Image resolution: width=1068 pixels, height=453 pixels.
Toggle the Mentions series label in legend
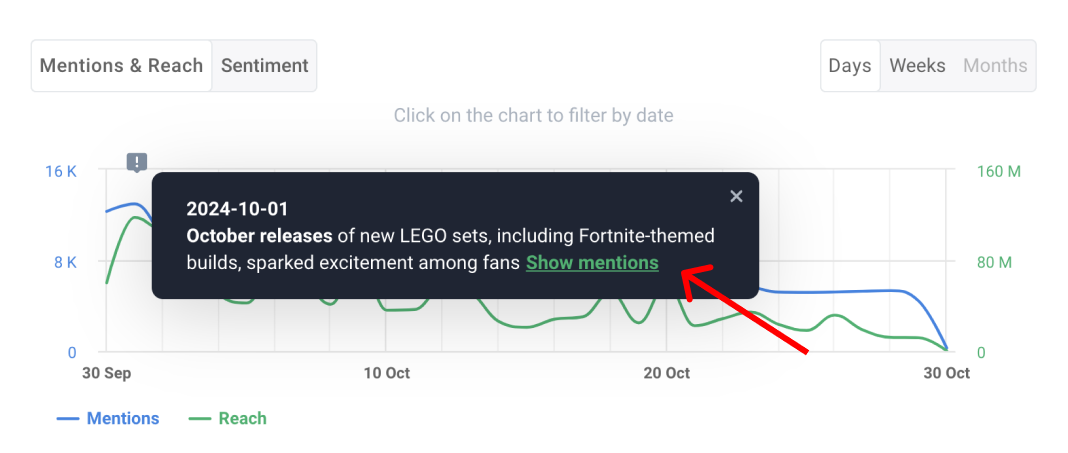click(x=123, y=419)
